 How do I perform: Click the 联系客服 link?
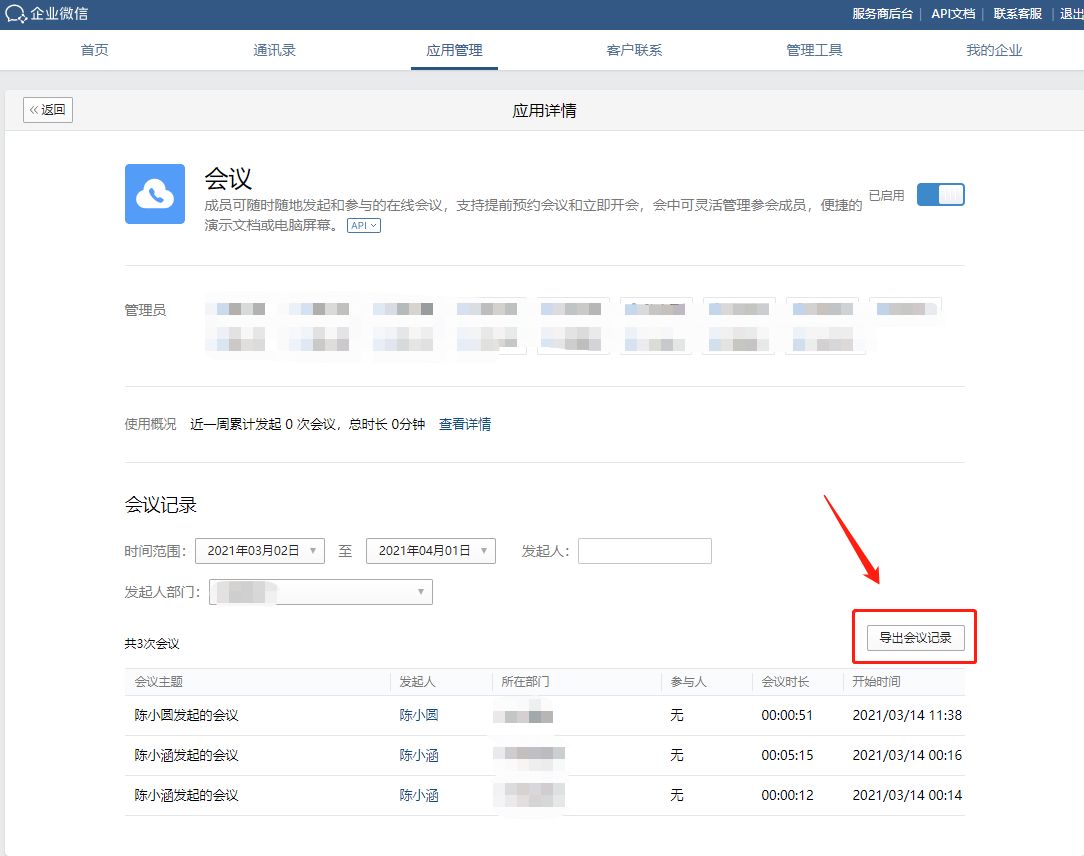pos(1018,14)
